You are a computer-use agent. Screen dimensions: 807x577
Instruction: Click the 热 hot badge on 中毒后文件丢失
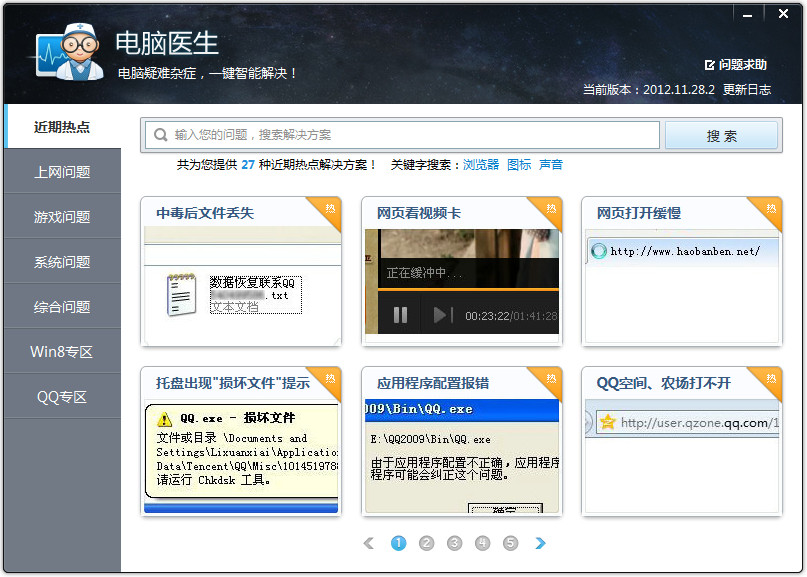tap(329, 208)
